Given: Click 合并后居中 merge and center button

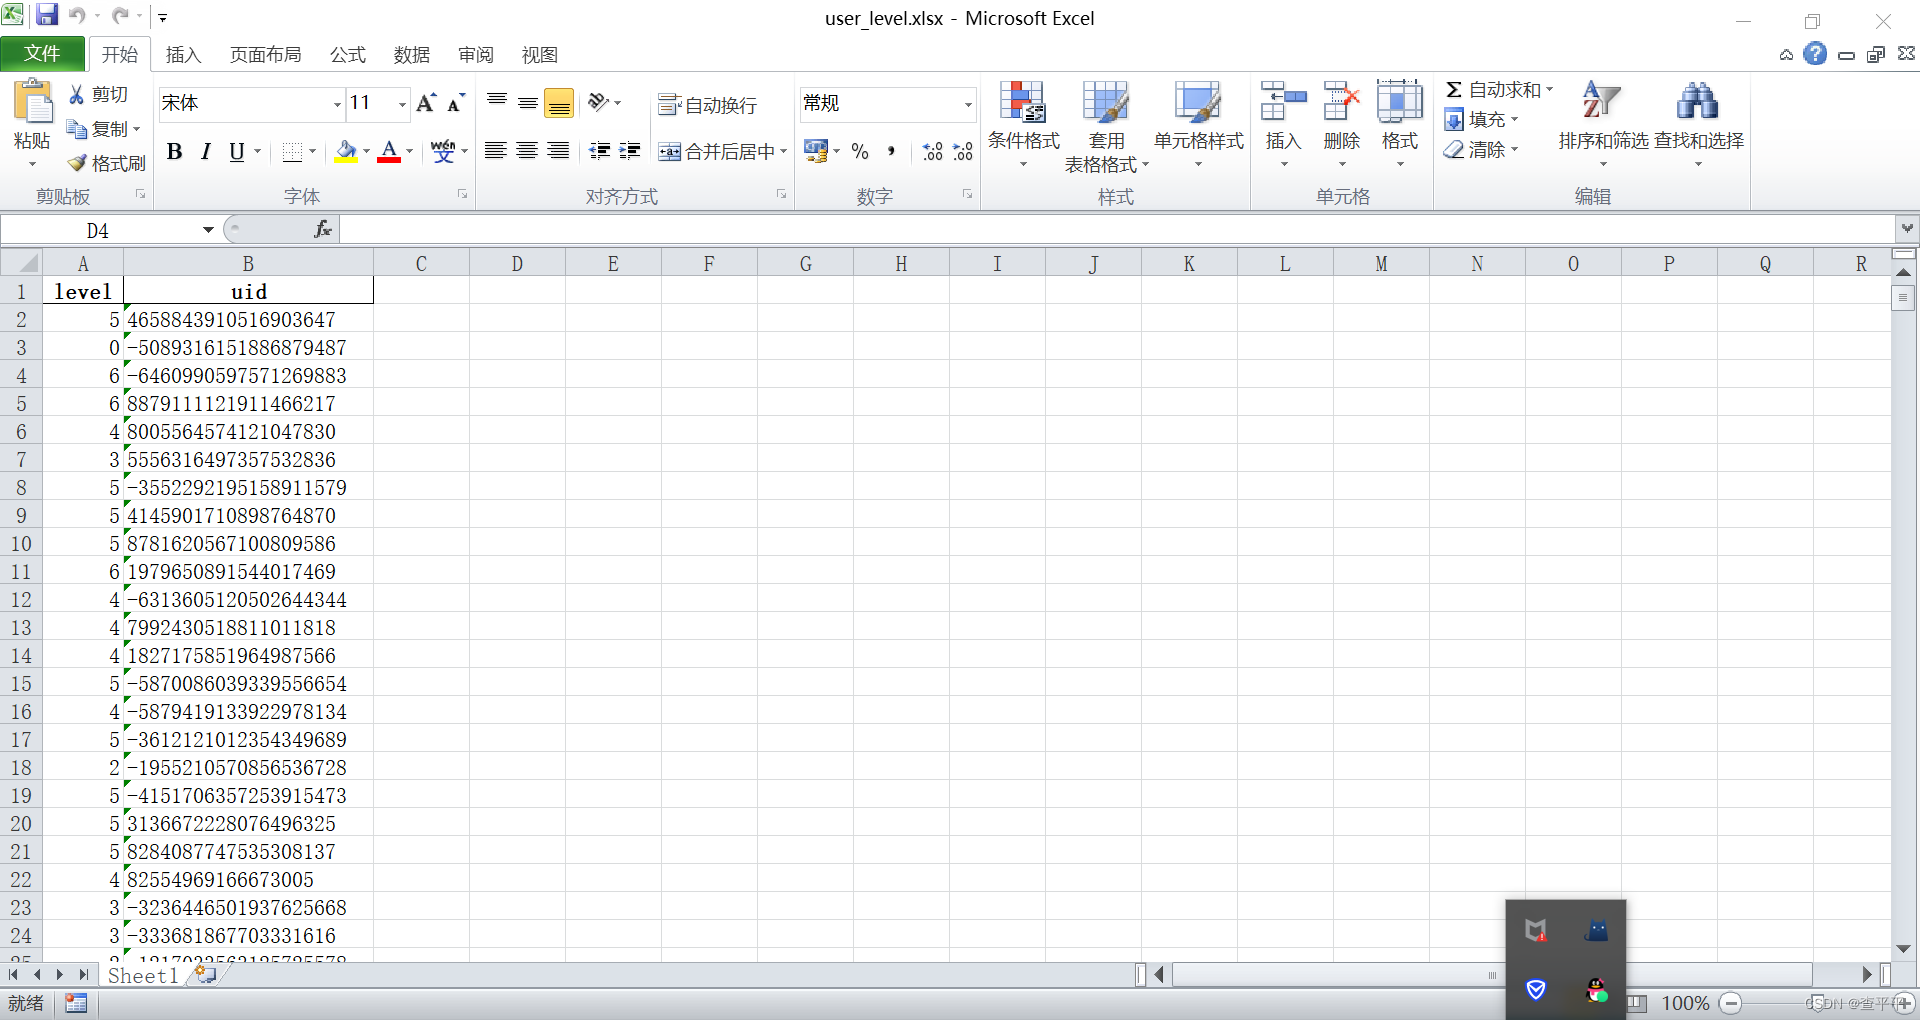Looking at the screenshot, I should click(x=716, y=151).
